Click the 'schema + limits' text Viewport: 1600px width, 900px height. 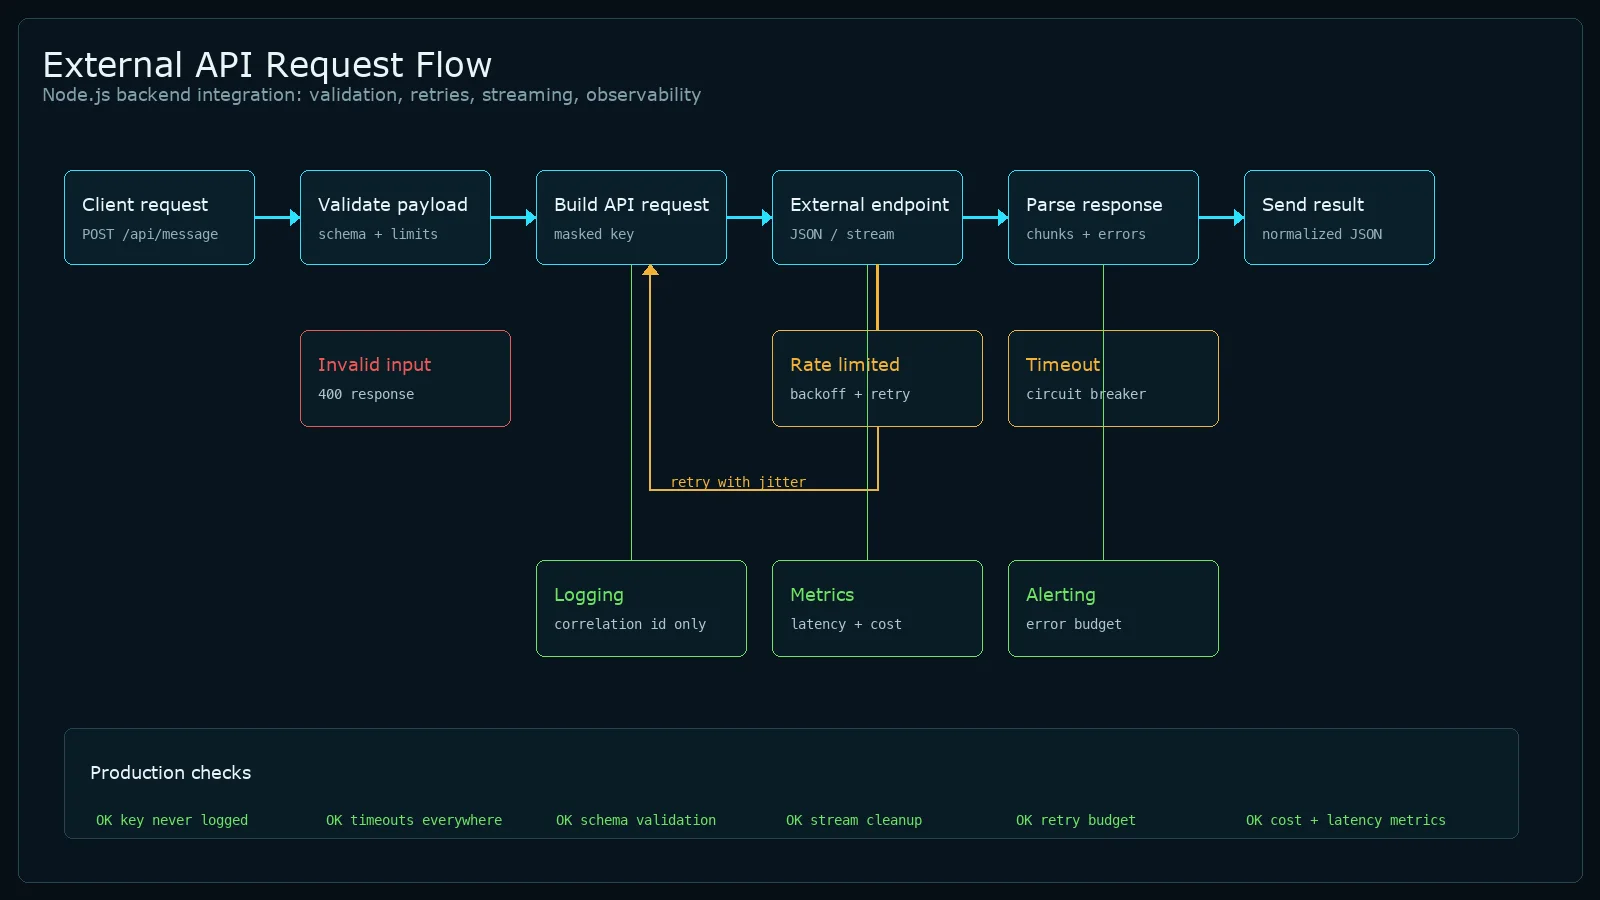coord(378,234)
